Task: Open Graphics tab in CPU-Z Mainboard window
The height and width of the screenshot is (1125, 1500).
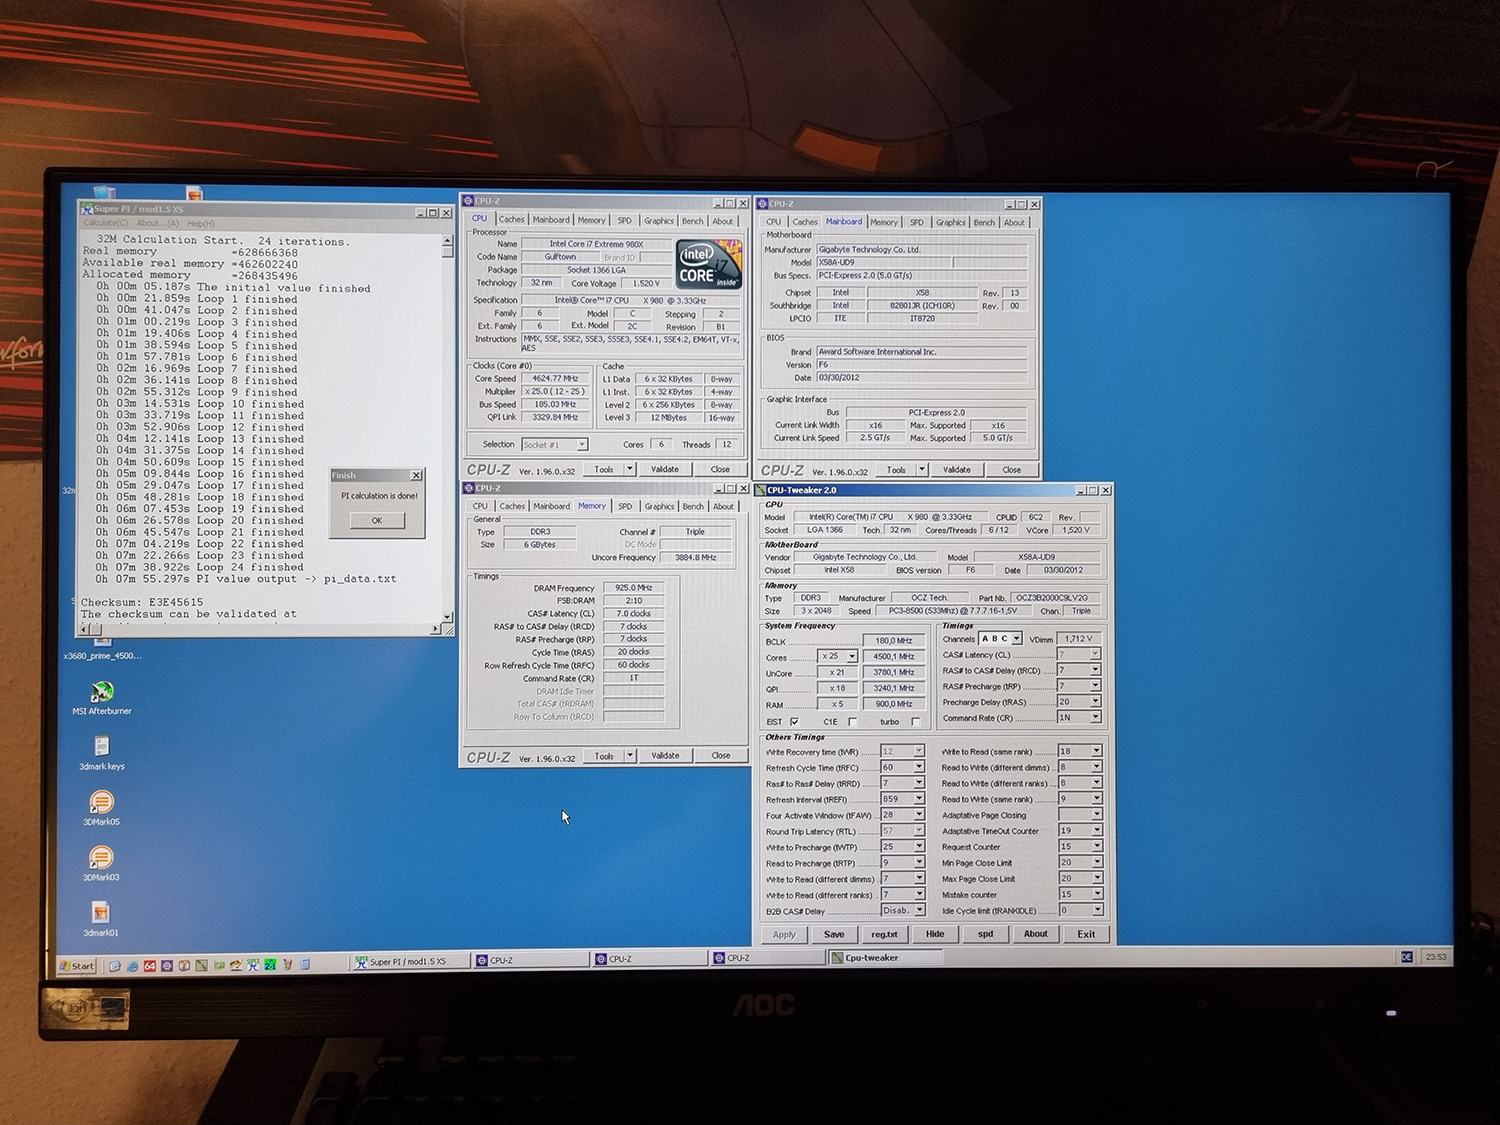Action: pos(950,222)
